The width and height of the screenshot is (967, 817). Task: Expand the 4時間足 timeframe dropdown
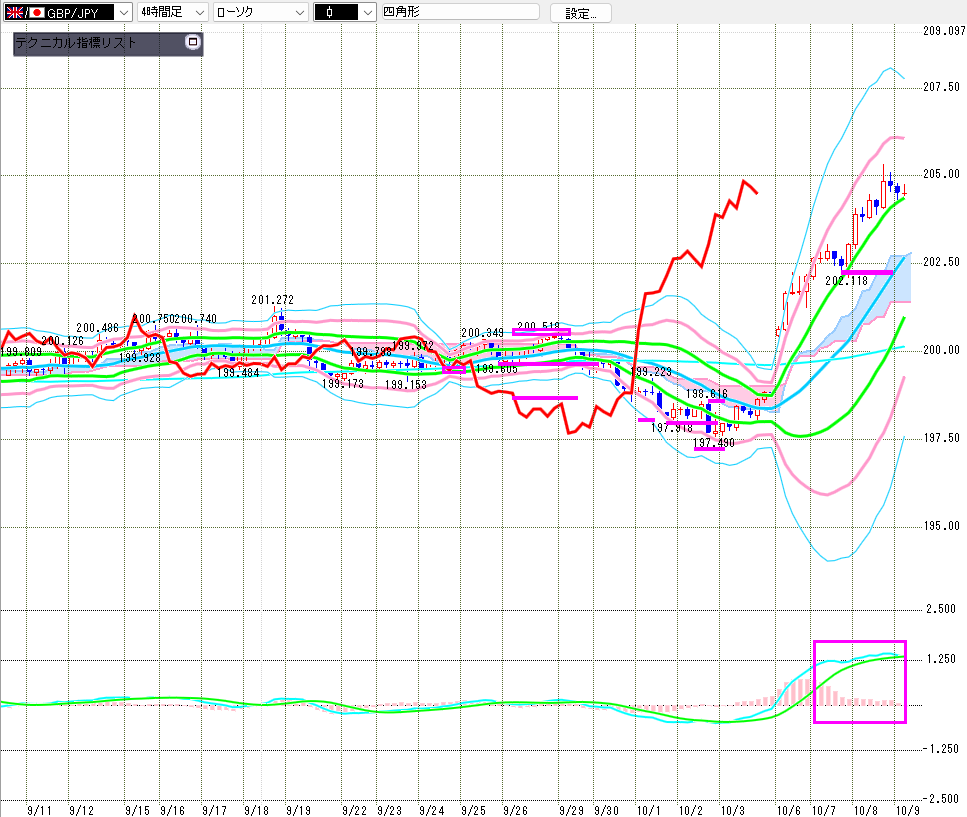(x=198, y=12)
